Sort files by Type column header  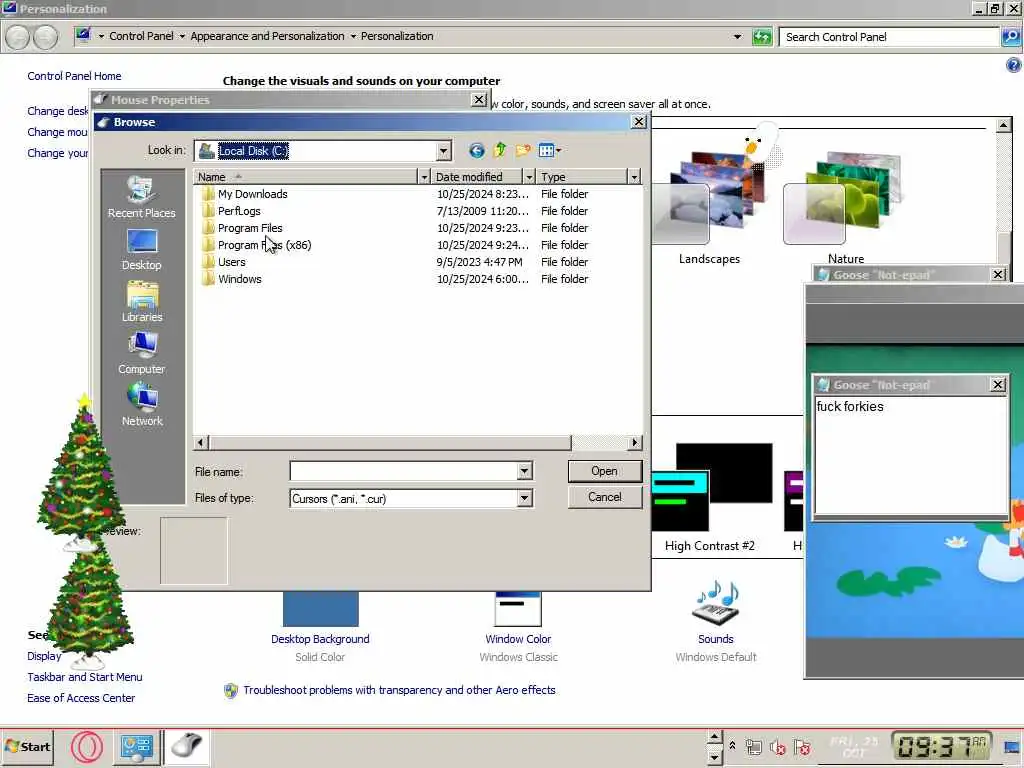582,177
